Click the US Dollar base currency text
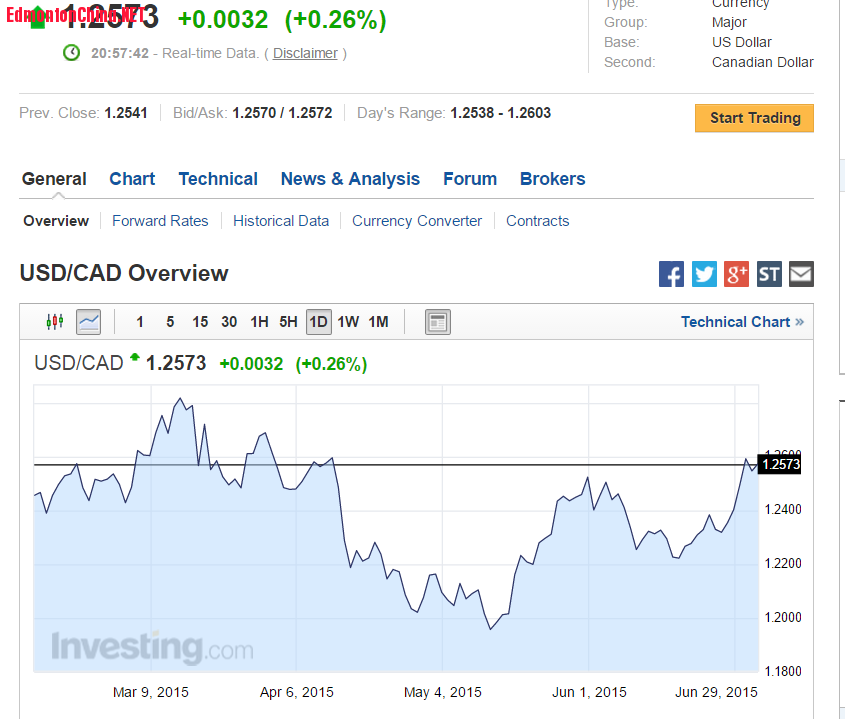The width and height of the screenshot is (845, 719). pyautogui.click(x=742, y=42)
